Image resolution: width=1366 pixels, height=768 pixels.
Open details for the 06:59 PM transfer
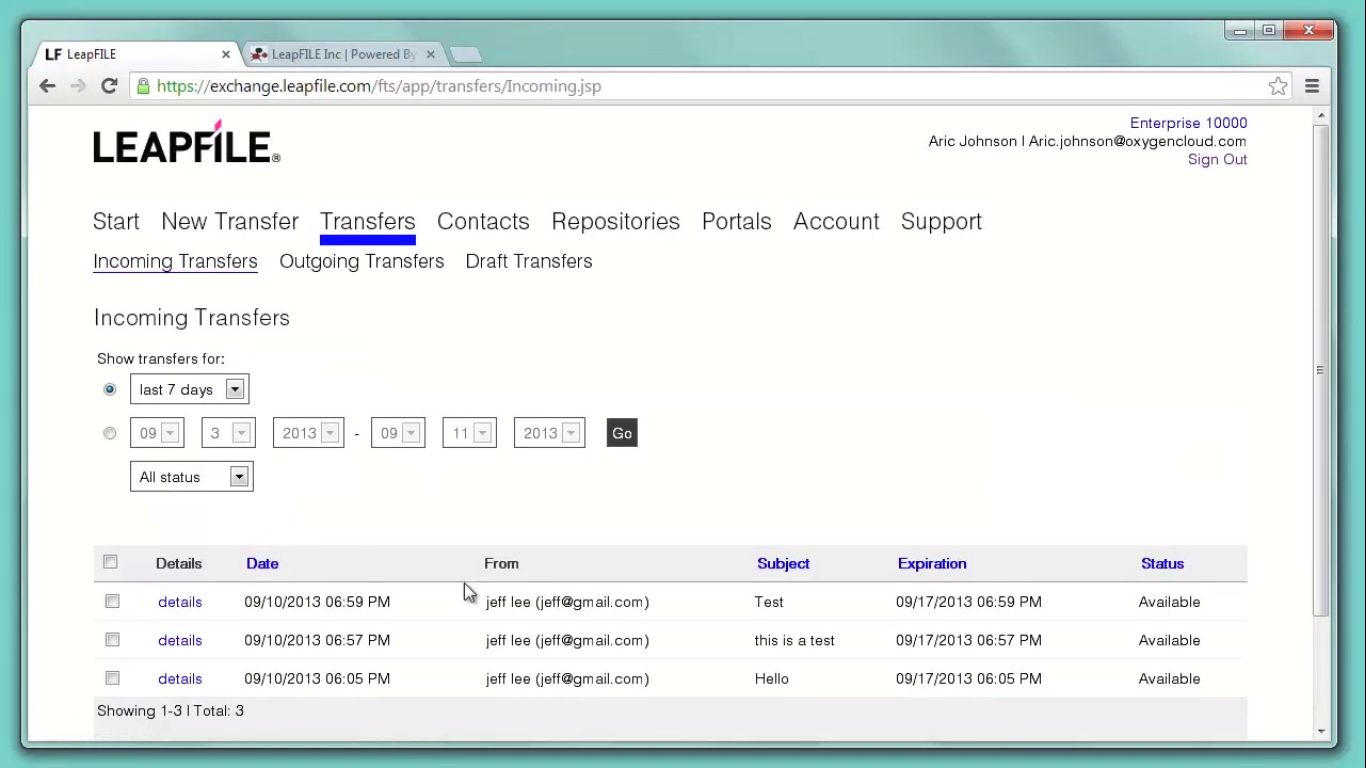point(180,602)
